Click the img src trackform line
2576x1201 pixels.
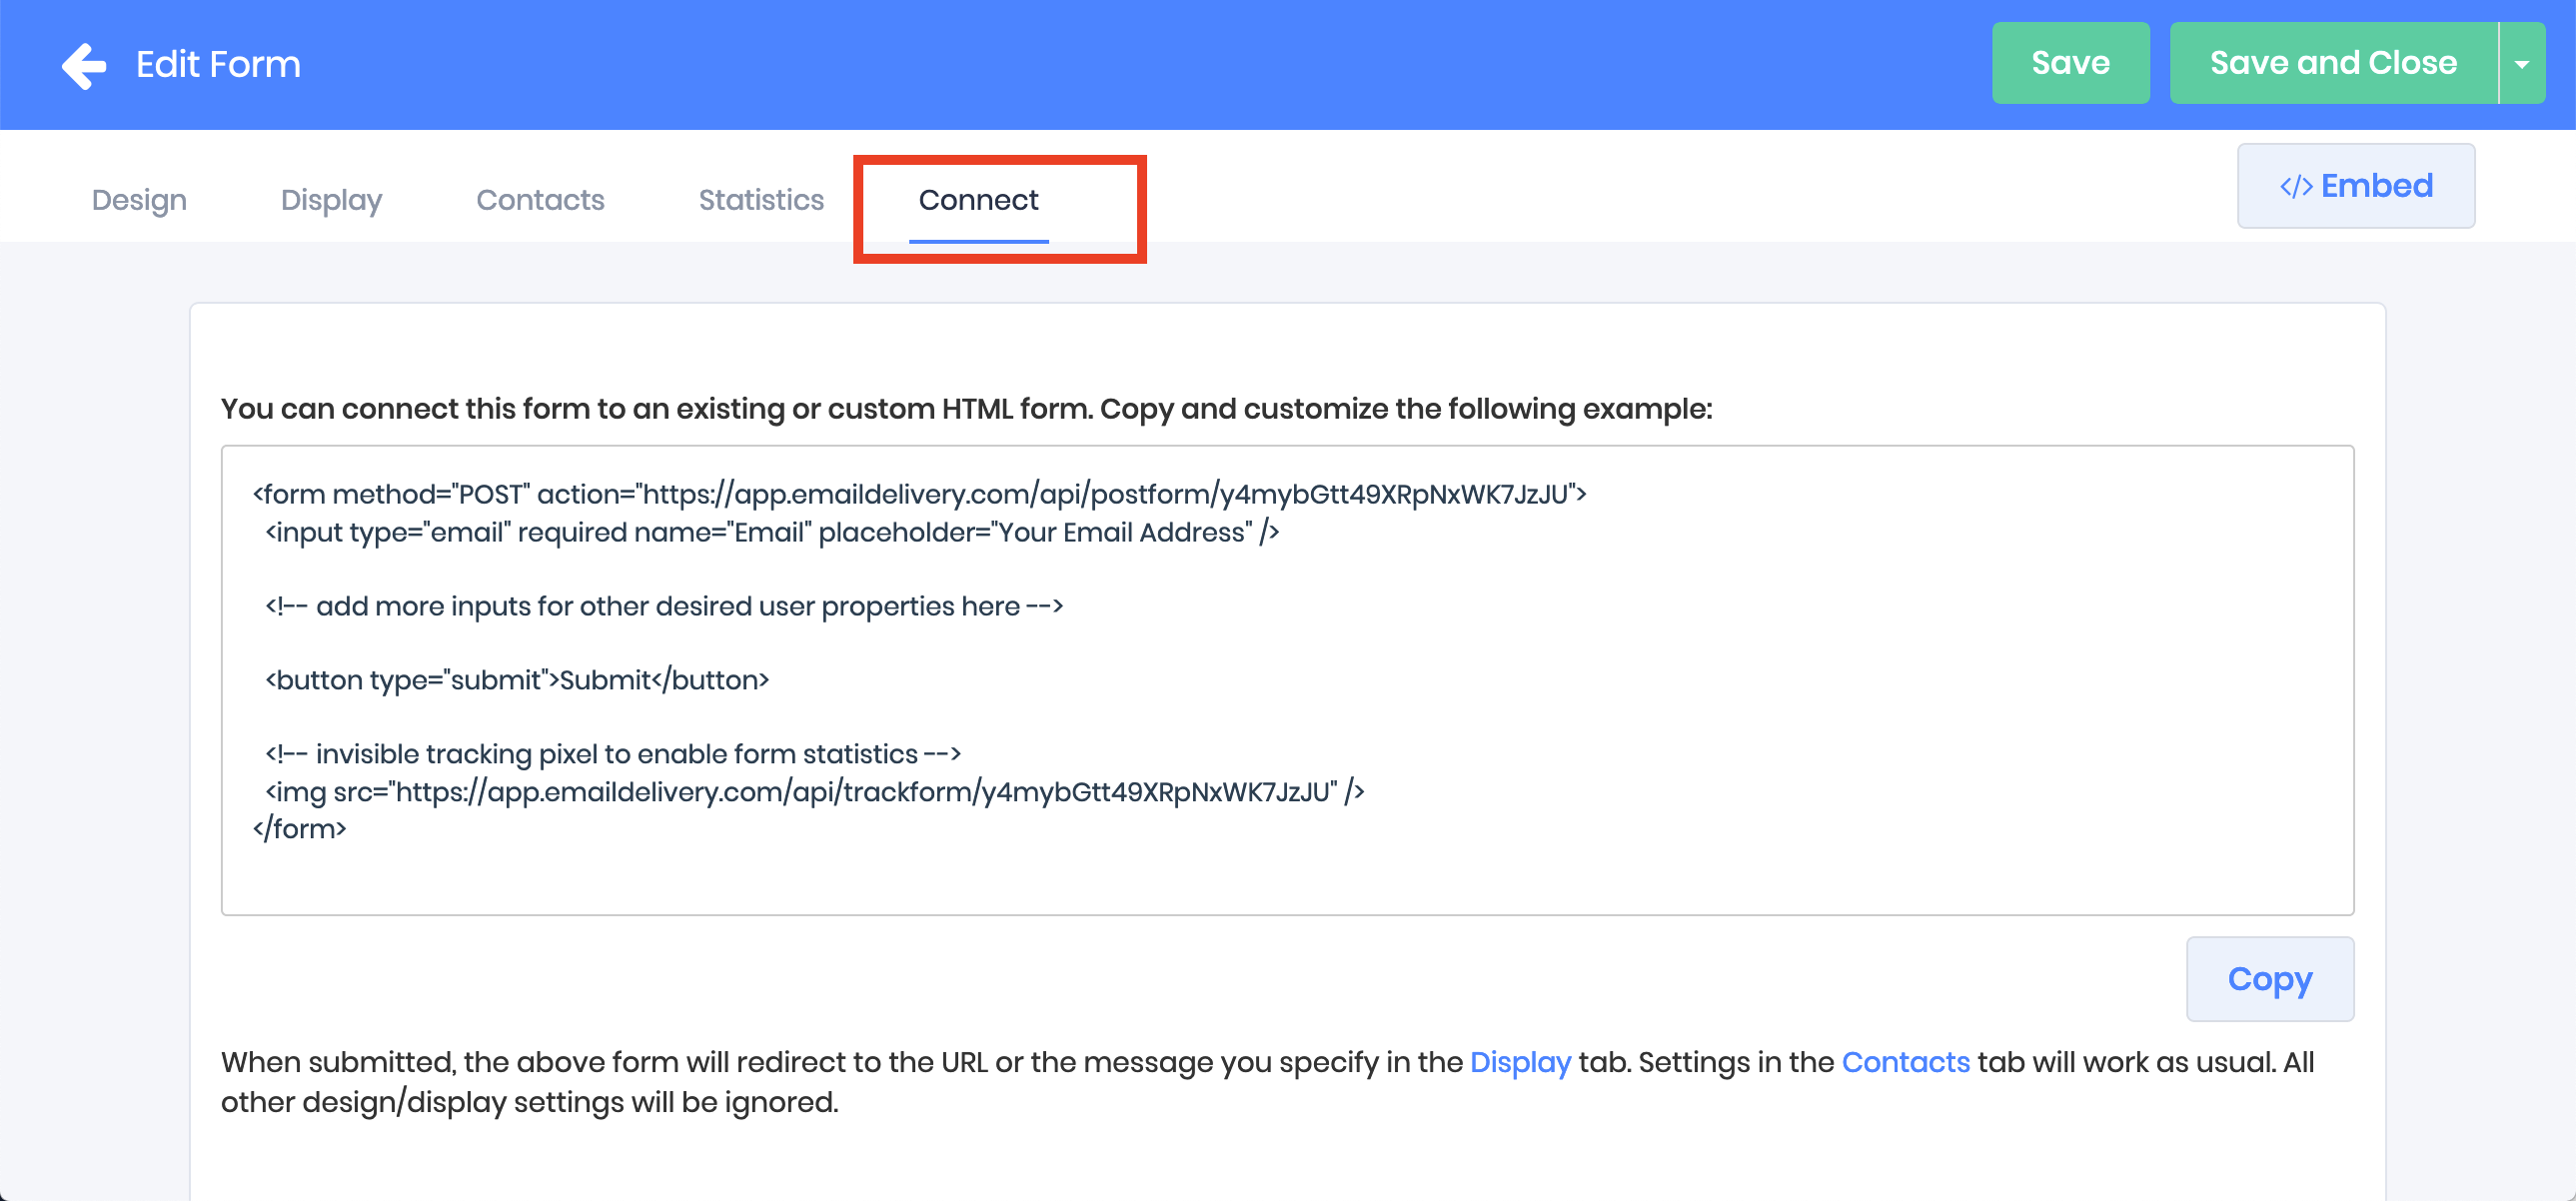click(813, 792)
